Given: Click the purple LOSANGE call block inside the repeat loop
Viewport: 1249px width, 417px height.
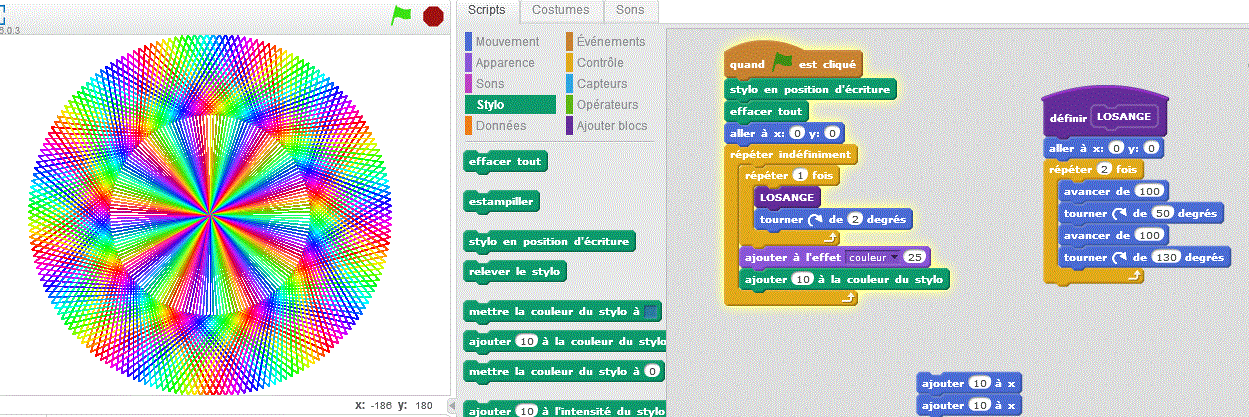Looking at the screenshot, I should tap(787, 197).
